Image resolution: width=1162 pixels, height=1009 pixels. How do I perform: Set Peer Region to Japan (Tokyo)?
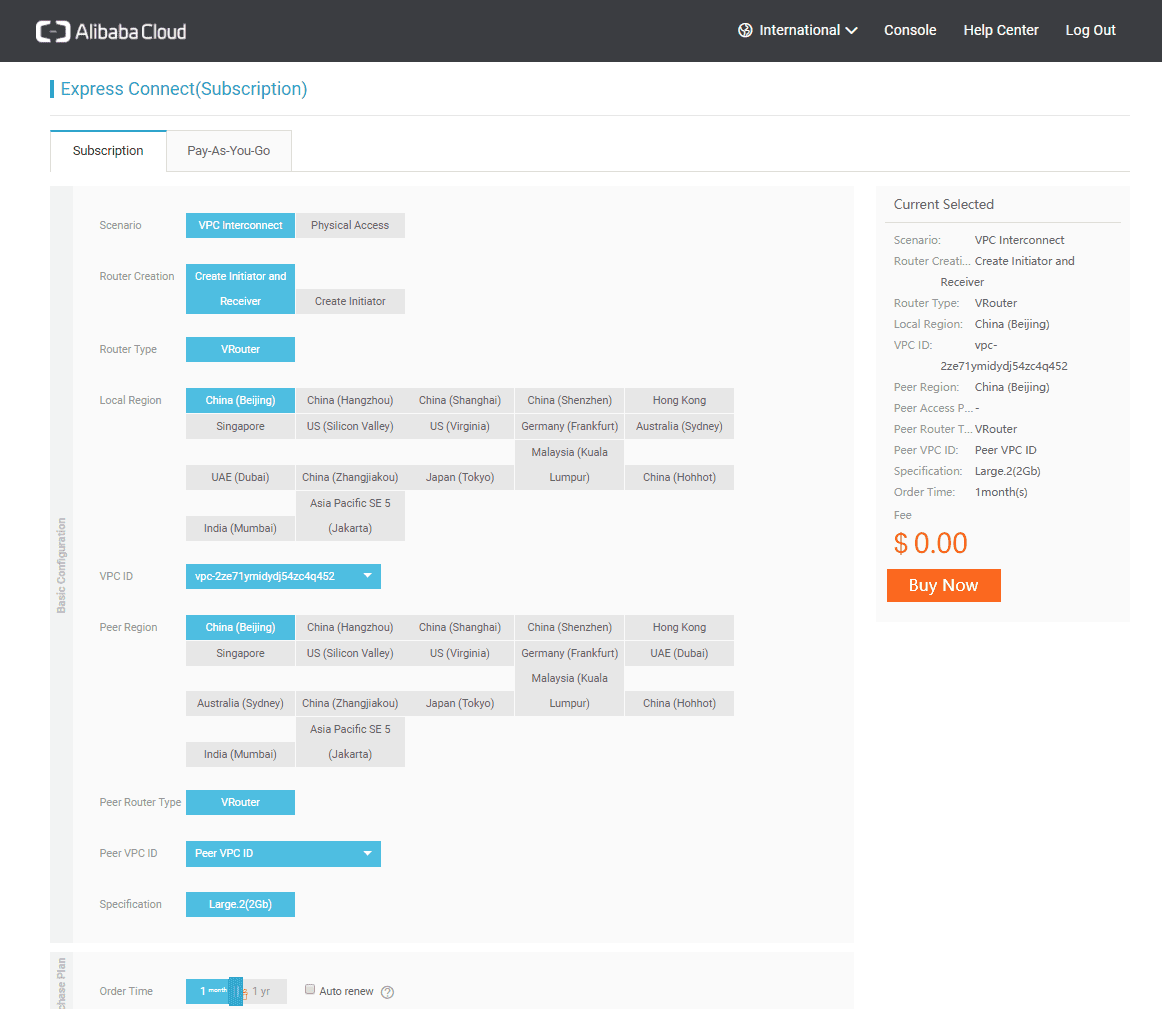(x=459, y=704)
